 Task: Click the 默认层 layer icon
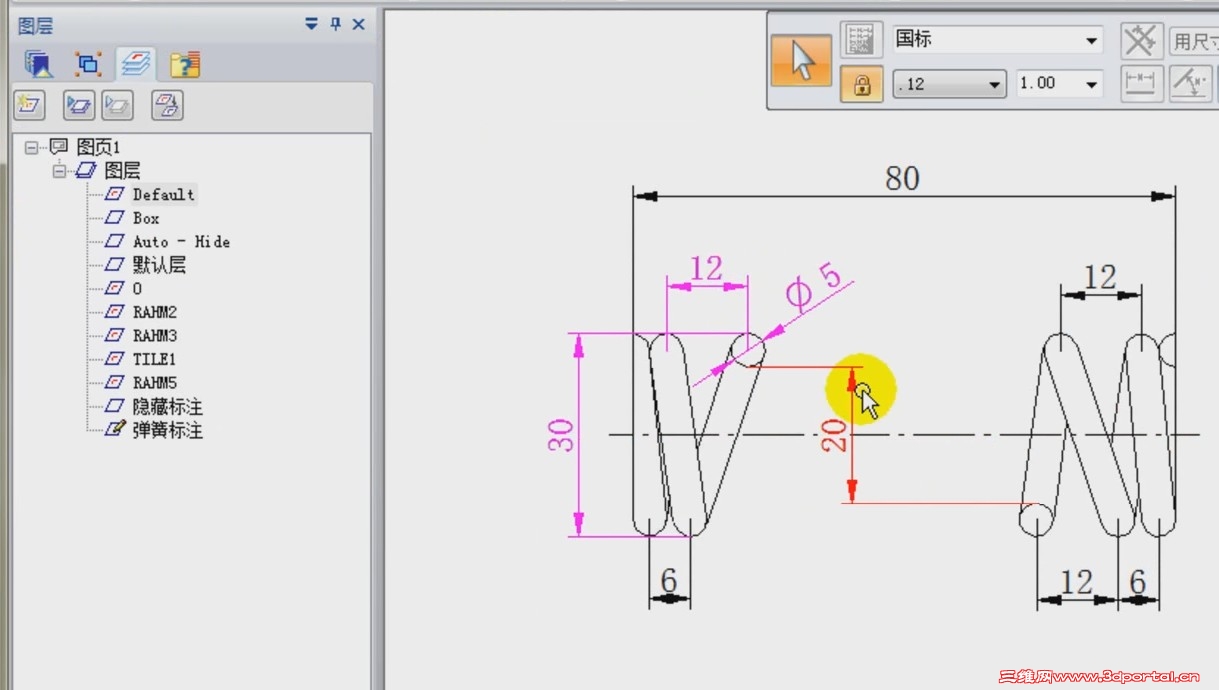(116, 265)
